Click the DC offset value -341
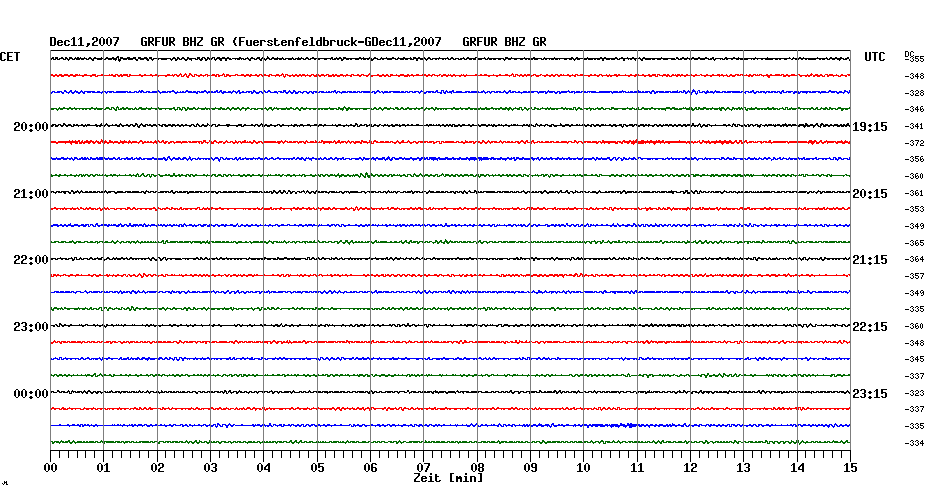The height and width of the screenshot is (494, 930). point(915,126)
